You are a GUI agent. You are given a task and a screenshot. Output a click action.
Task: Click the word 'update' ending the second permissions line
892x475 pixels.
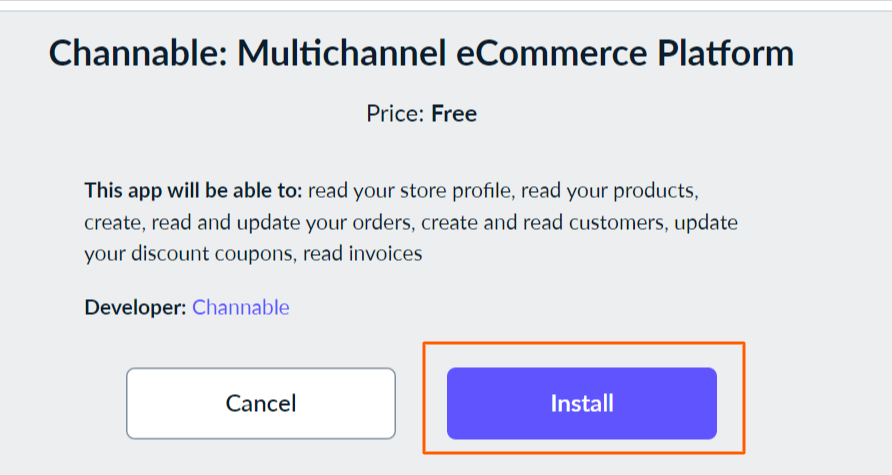pos(705,222)
